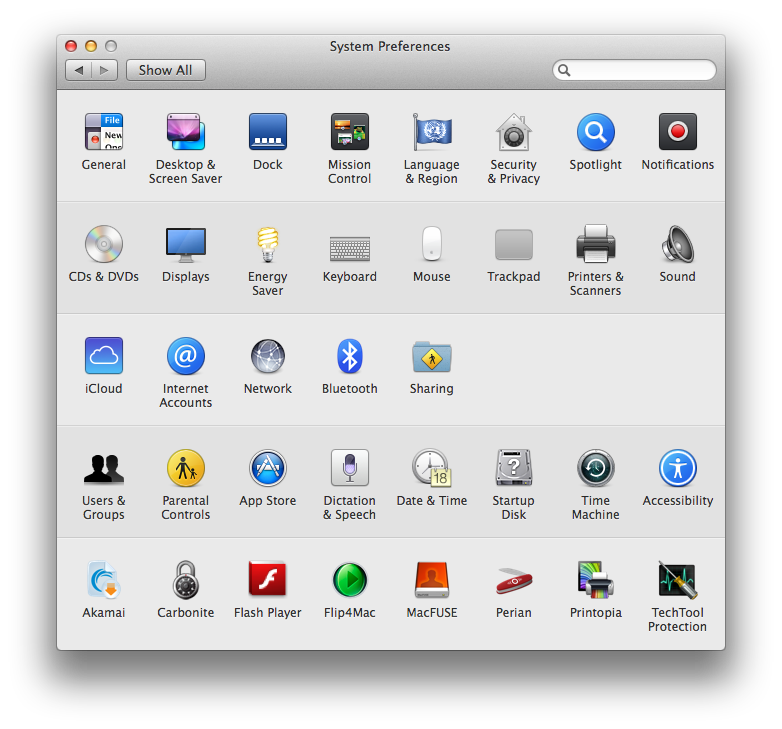The width and height of the screenshot is (782, 729).
Task: Click the search field in the toolbar
Action: (634, 70)
